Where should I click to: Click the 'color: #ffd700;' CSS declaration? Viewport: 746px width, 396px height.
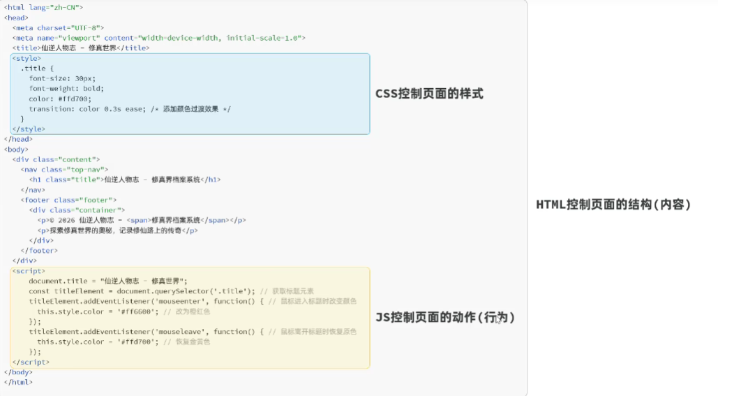point(60,99)
